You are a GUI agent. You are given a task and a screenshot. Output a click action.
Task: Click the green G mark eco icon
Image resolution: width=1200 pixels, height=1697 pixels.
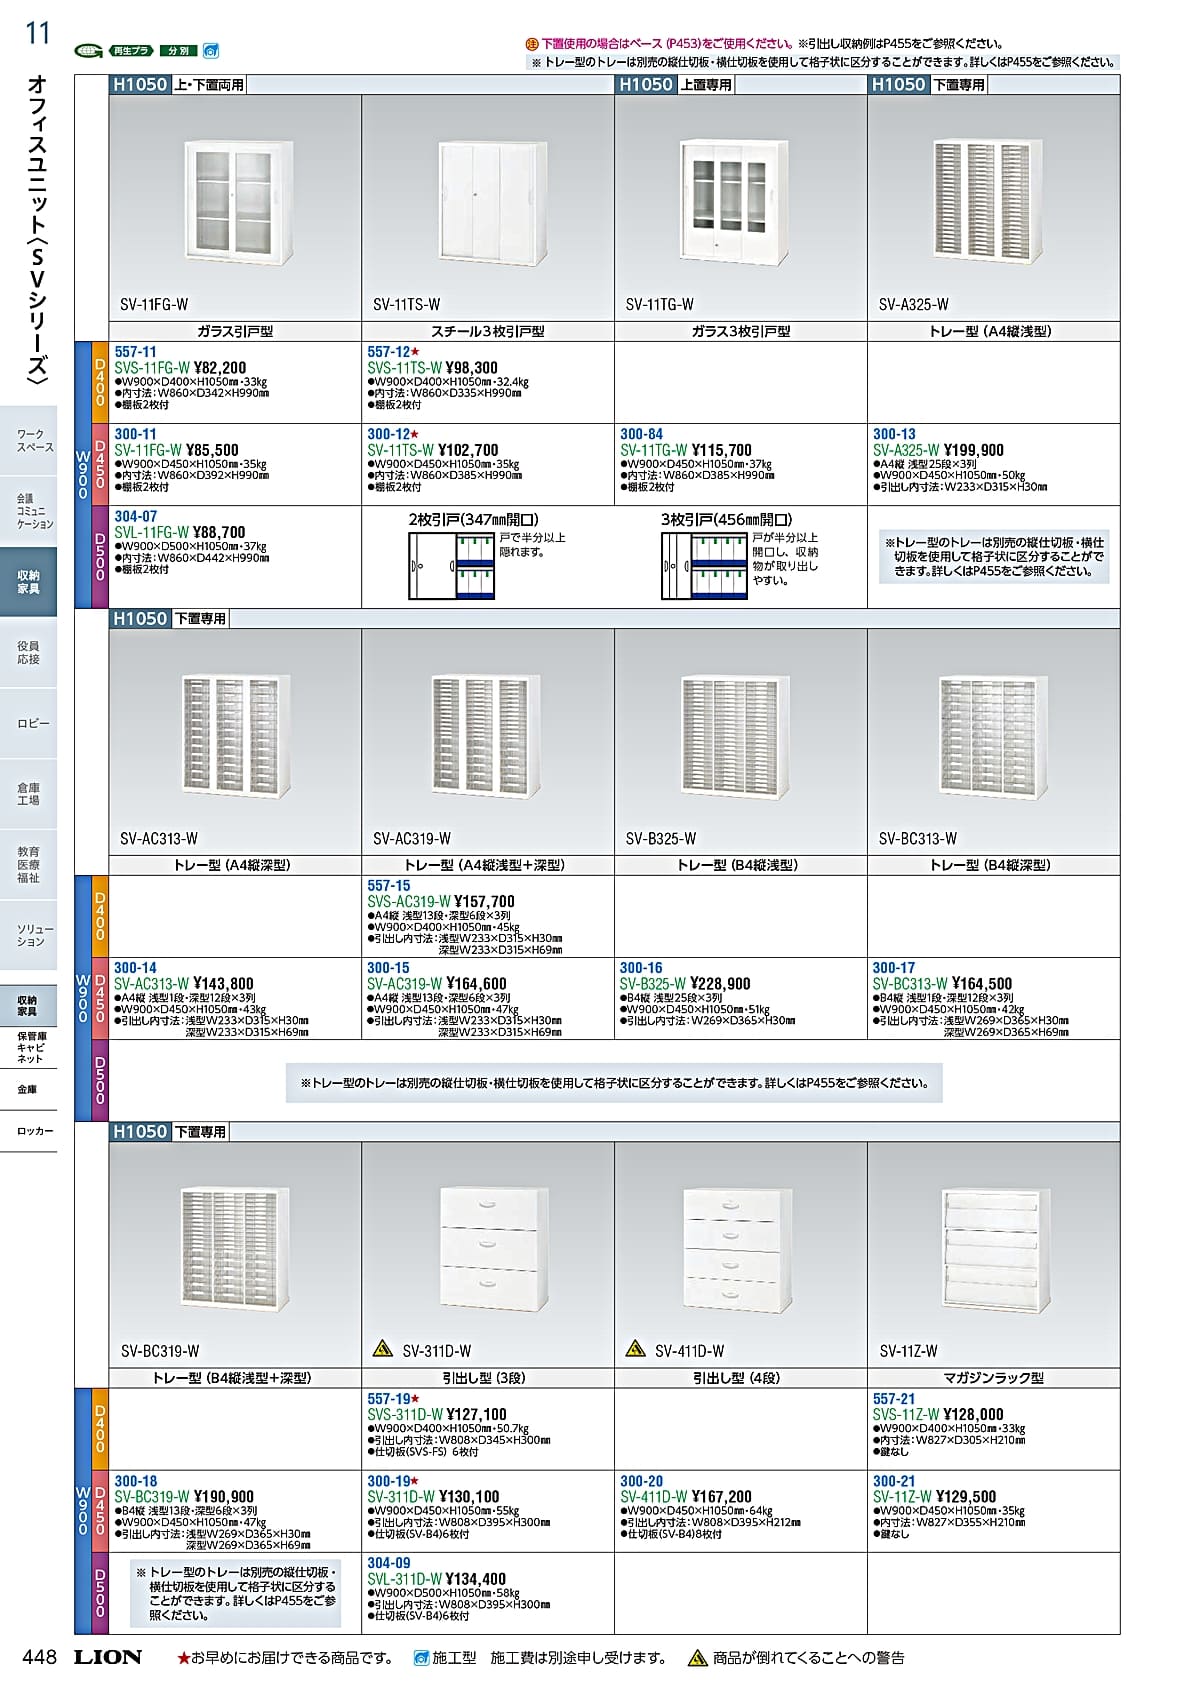click(x=88, y=51)
